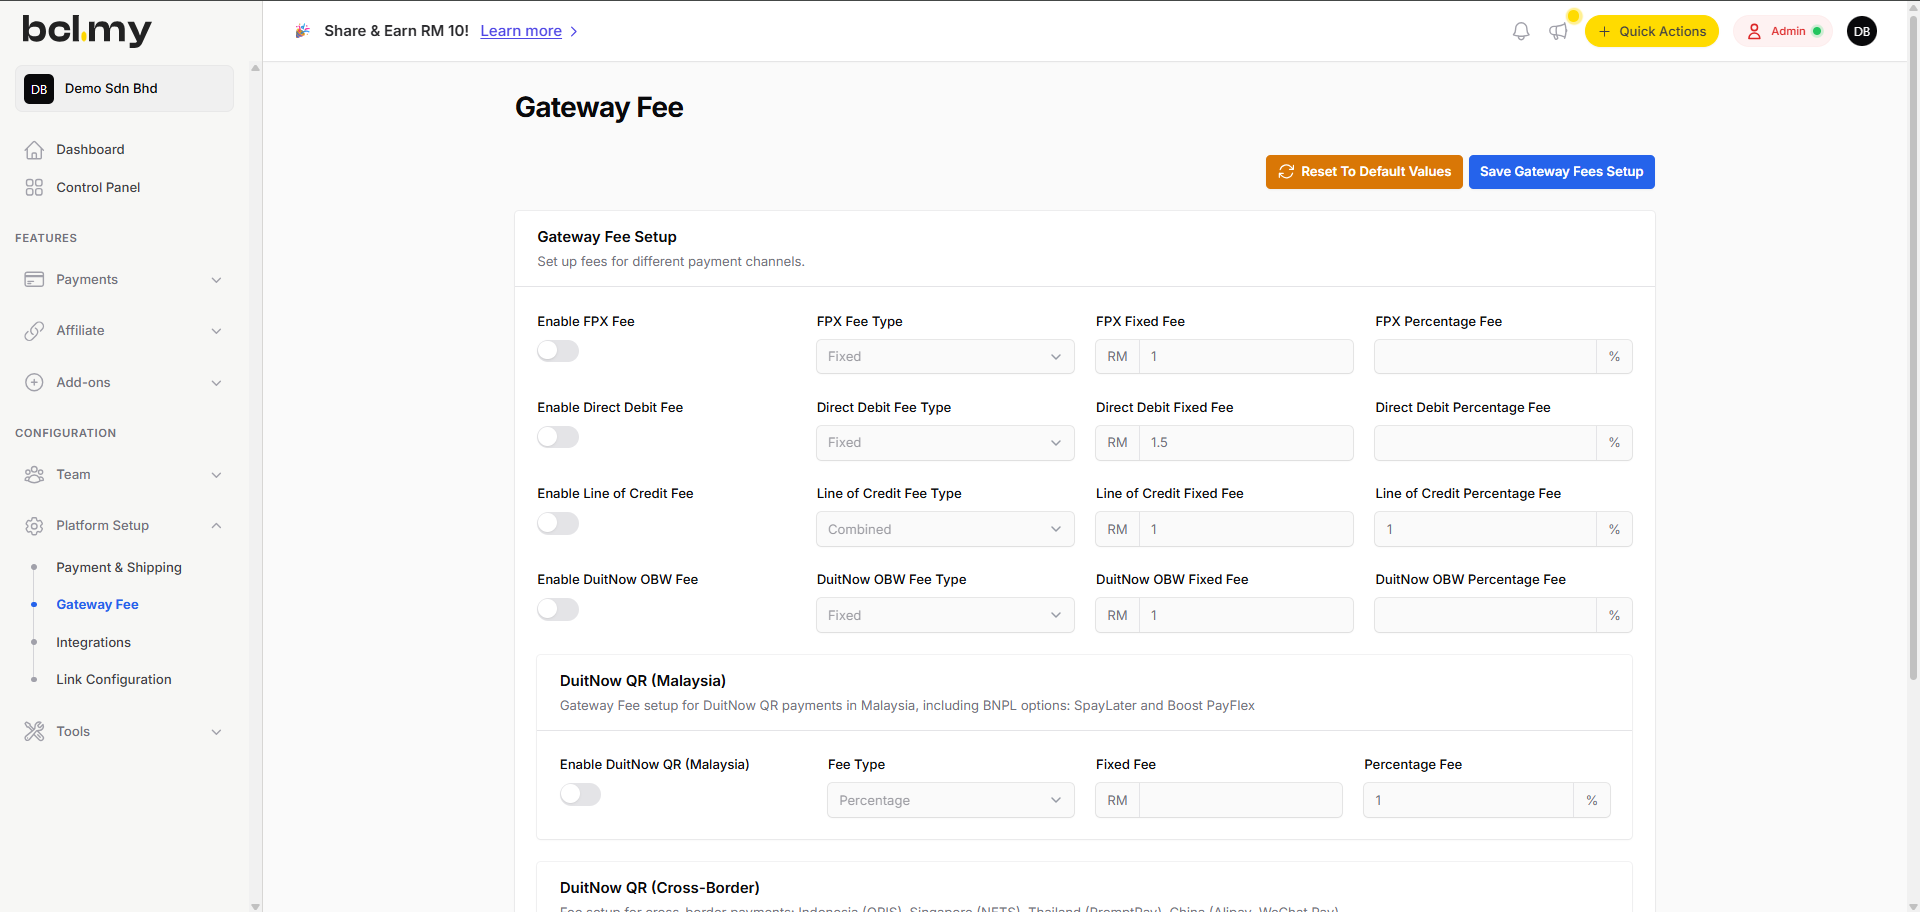Click the sidebar scrollbar down arrow
The width and height of the screenshot is (1920, 912).
(x=255, y=906)
